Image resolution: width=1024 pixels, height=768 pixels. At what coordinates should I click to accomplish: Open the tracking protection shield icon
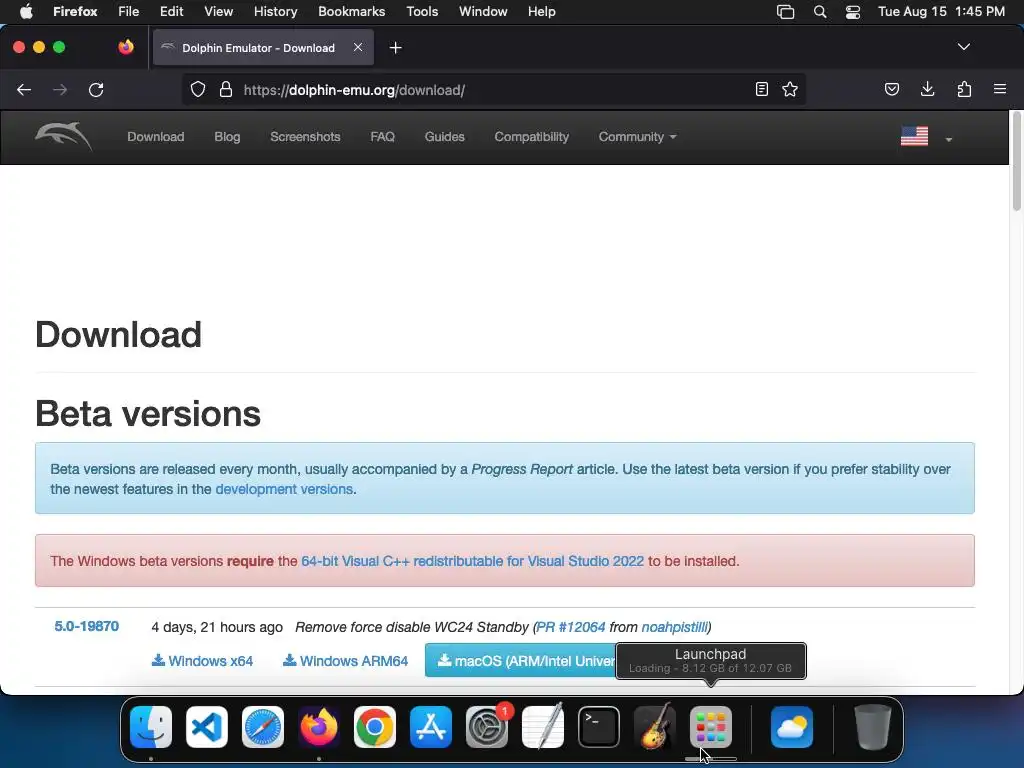click(x=198, y=89)
